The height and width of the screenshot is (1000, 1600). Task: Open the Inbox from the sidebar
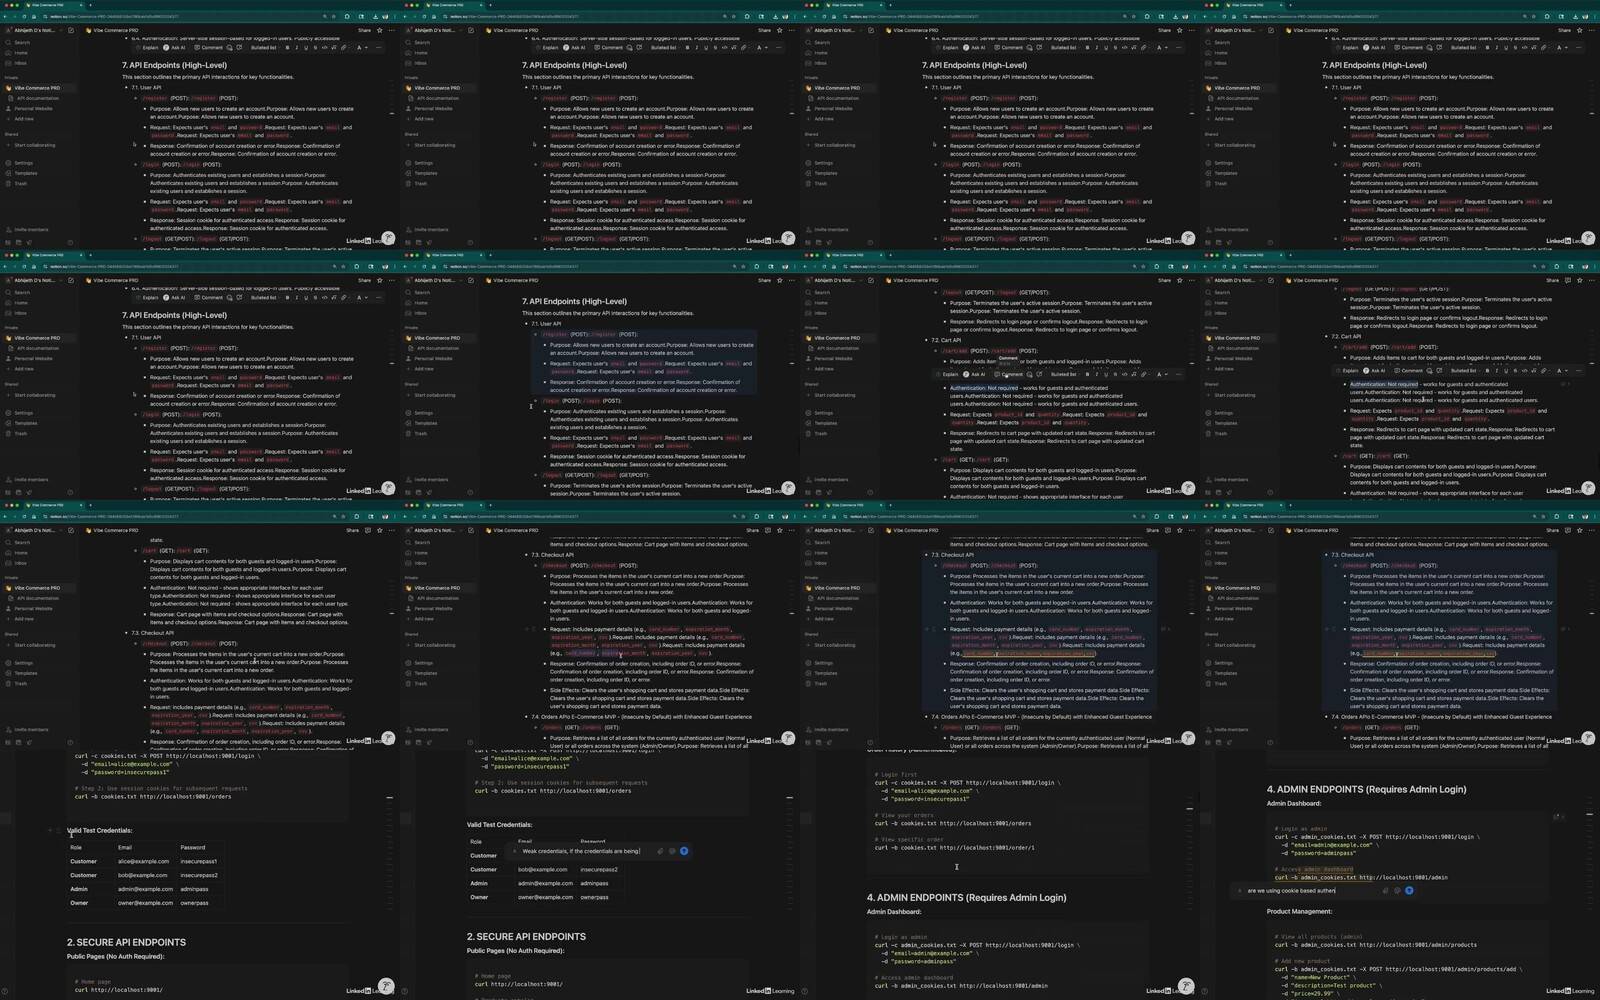tap(22, 63)
